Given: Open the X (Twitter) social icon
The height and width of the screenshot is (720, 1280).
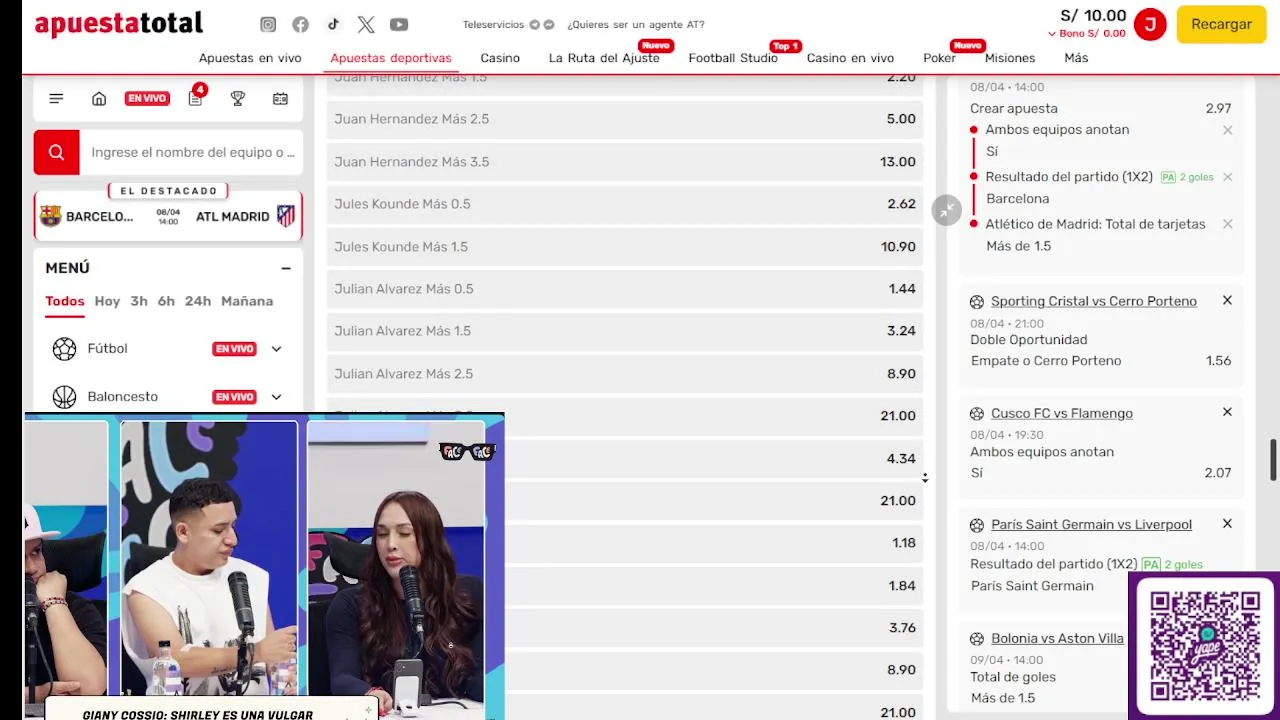Looking at the screenshot, I should click(x=366, y=24).
